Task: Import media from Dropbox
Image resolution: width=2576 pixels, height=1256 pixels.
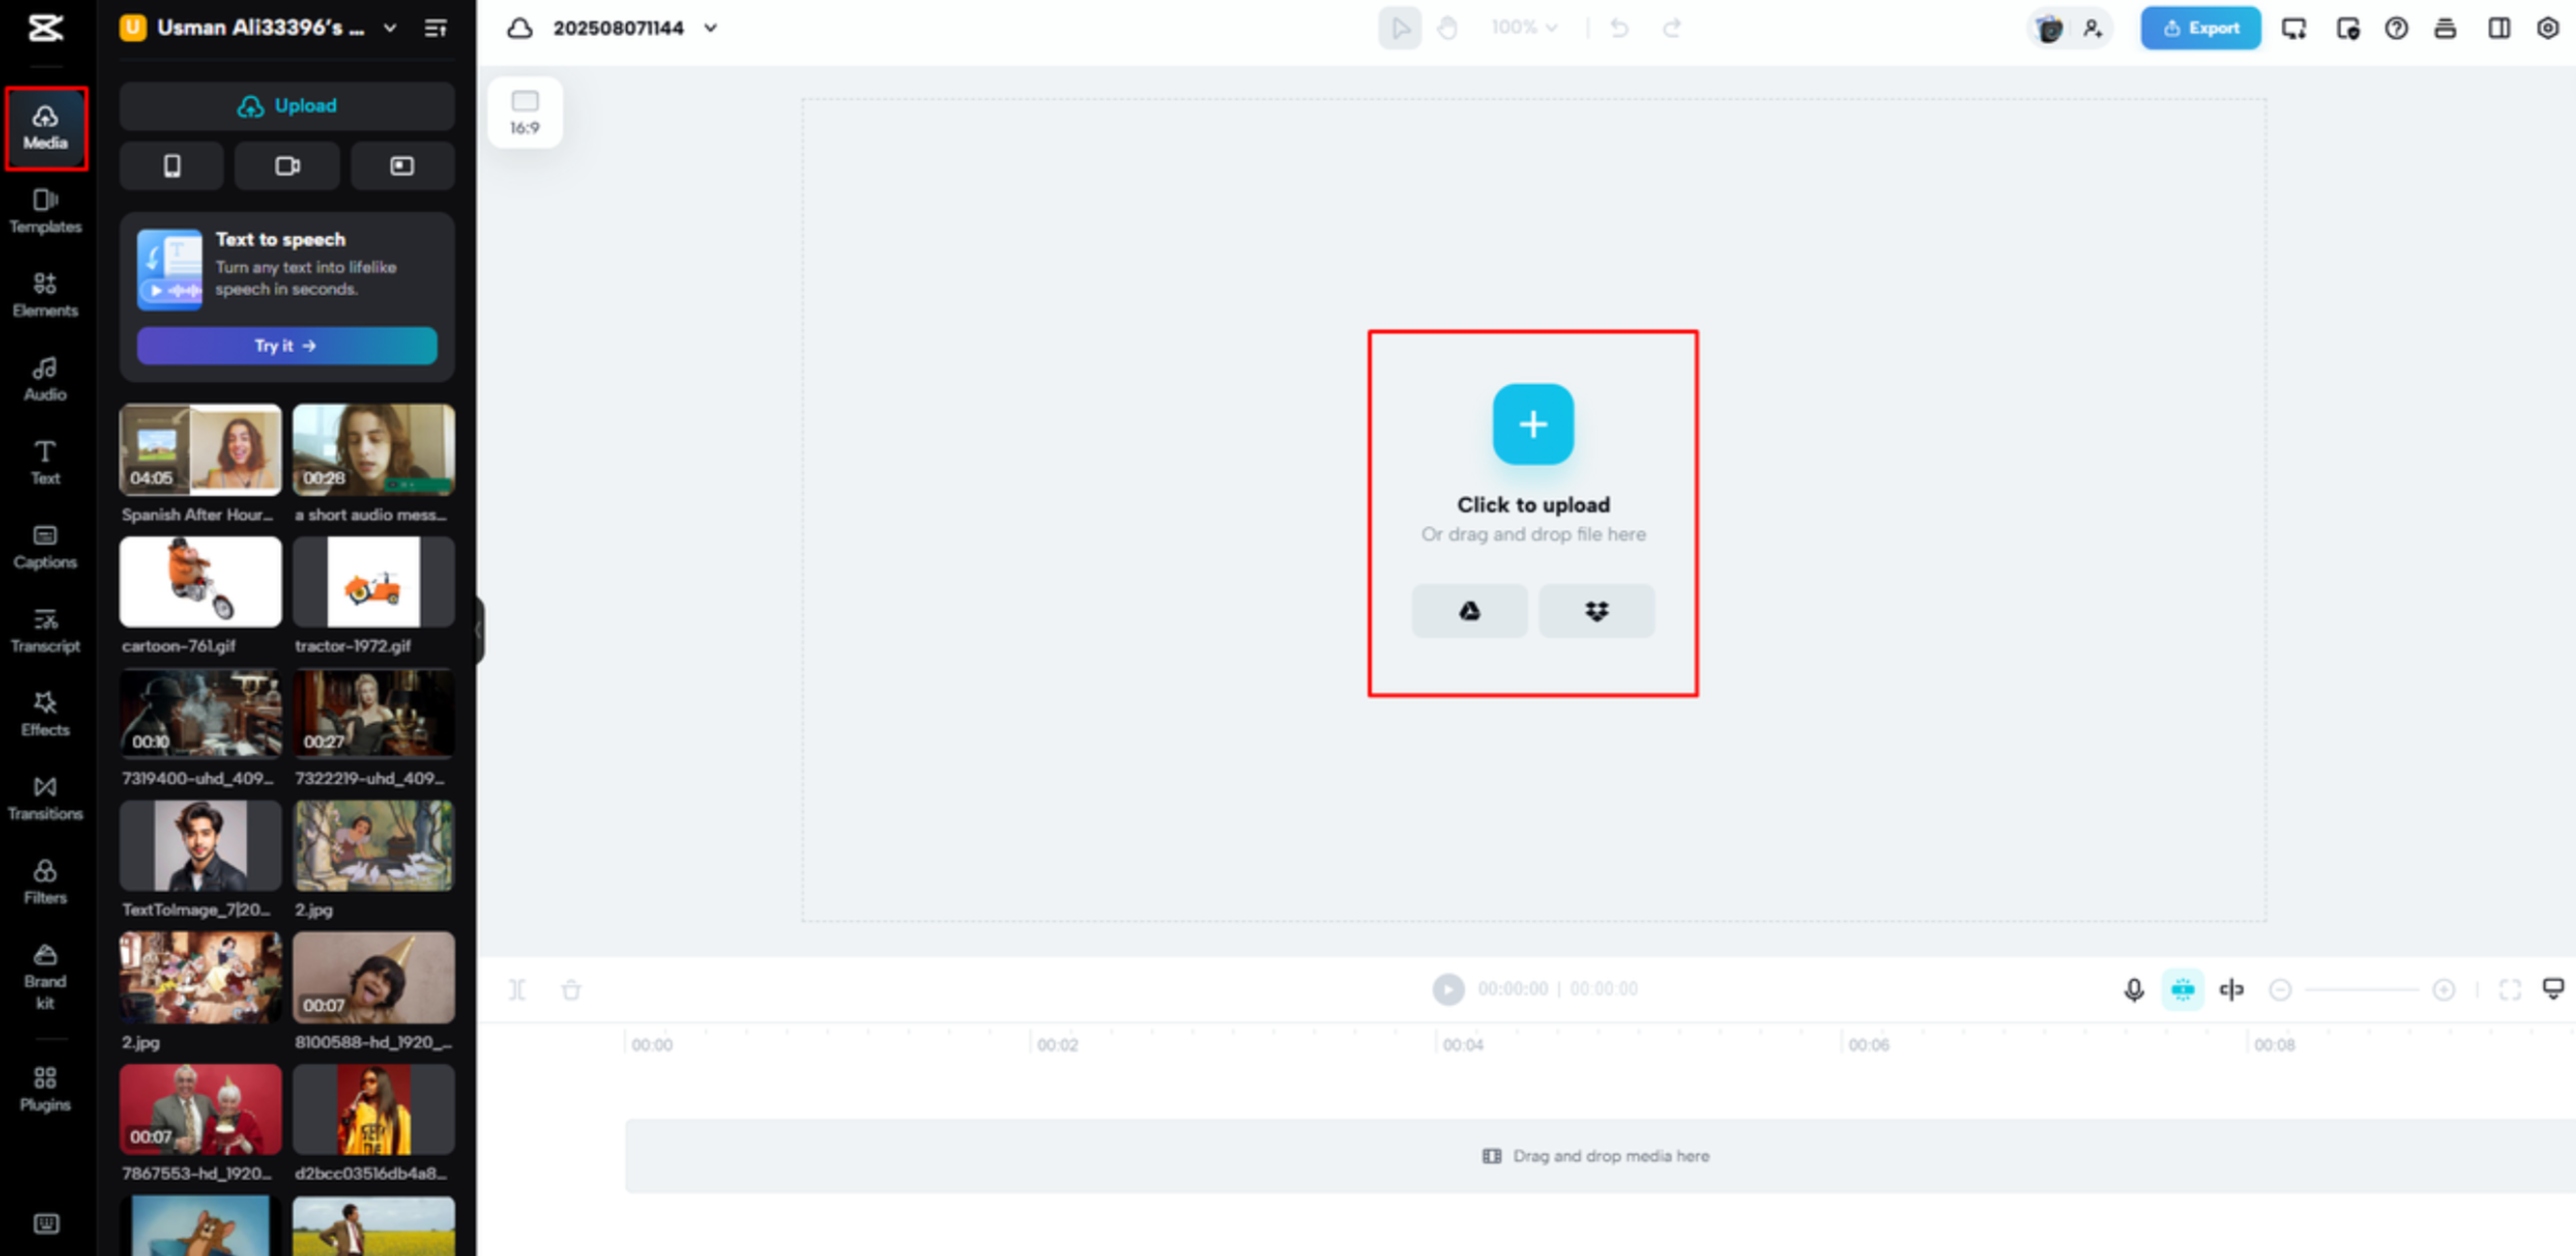Action: point(1596,610)
